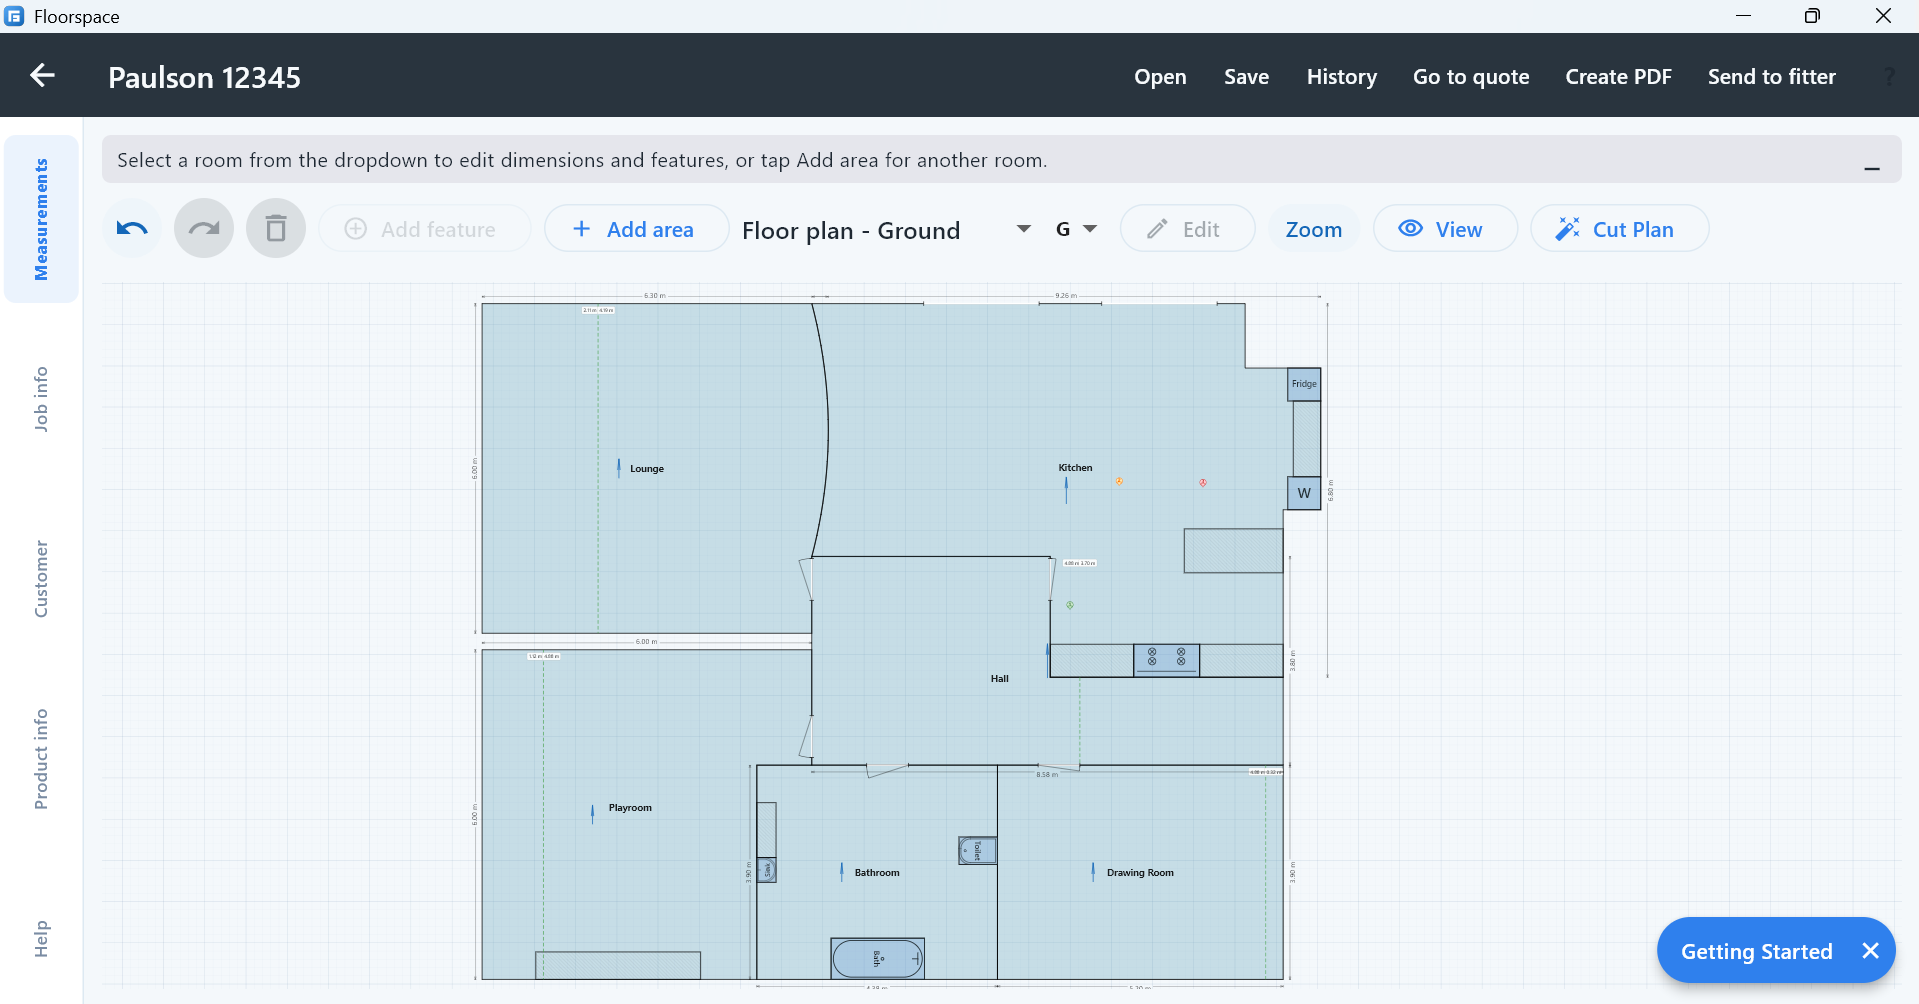This screenshot has height=1004, width=1919.
Task: Open the Measurements tab
Action: pyautogui.click(x=41, y=219)
